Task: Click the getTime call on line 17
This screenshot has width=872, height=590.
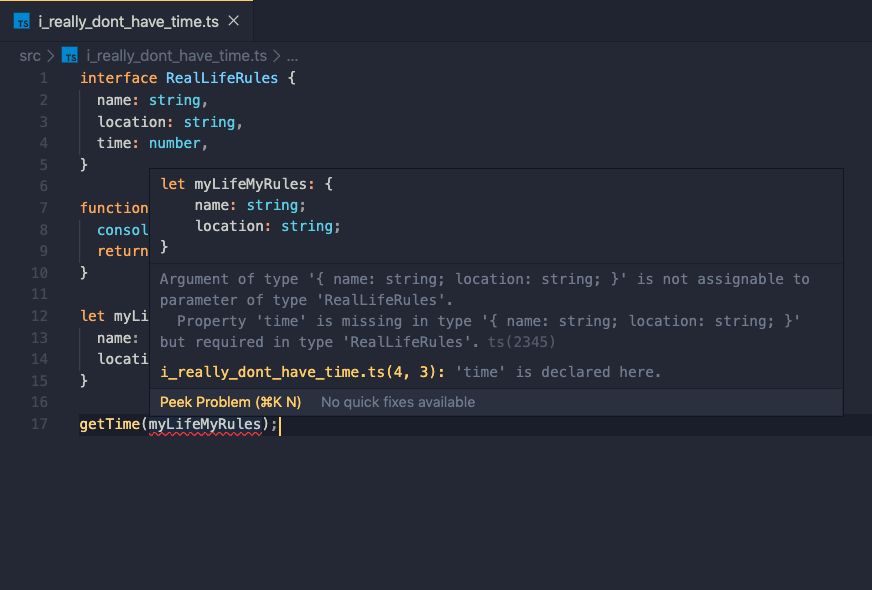Action: click(x=109, y=424)
